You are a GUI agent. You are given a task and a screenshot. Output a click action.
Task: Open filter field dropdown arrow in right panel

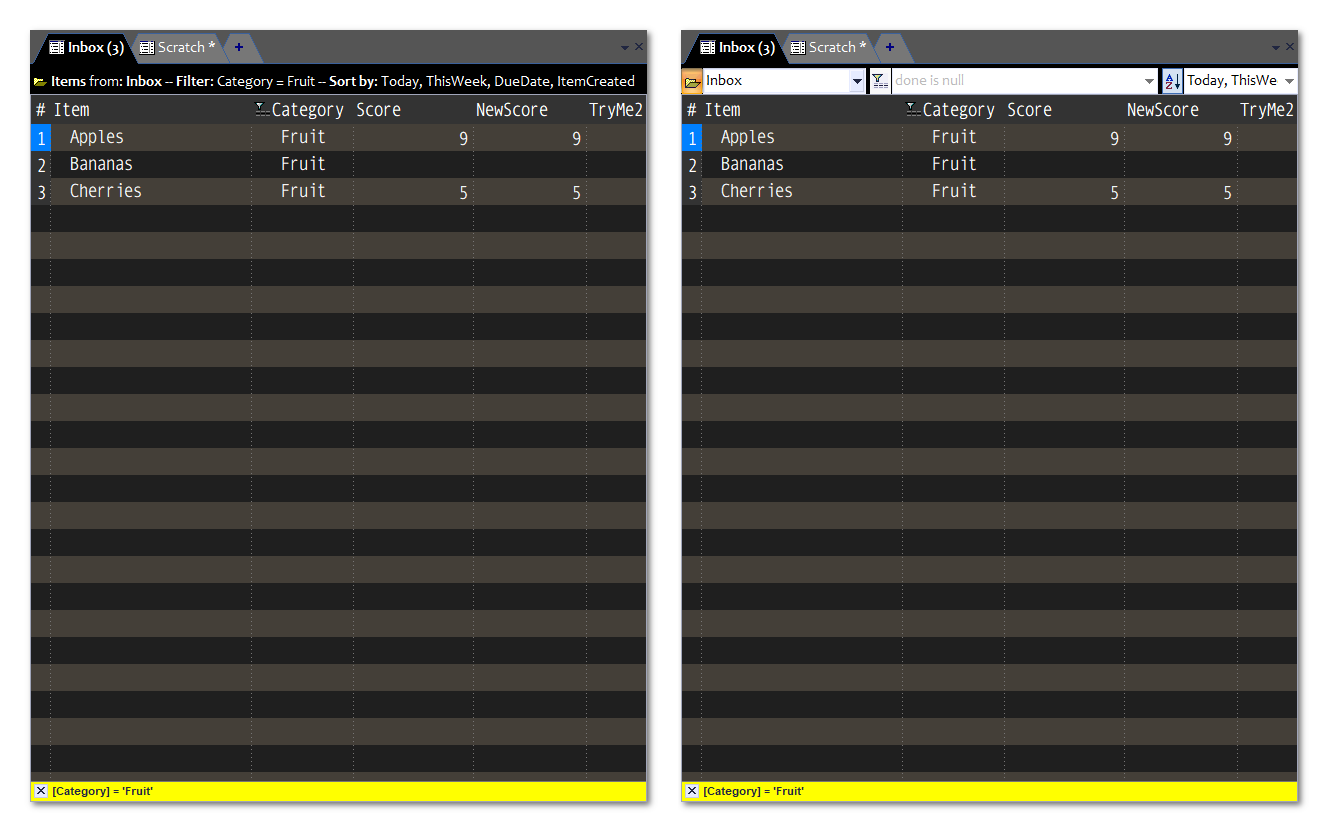click(1149, 81)
